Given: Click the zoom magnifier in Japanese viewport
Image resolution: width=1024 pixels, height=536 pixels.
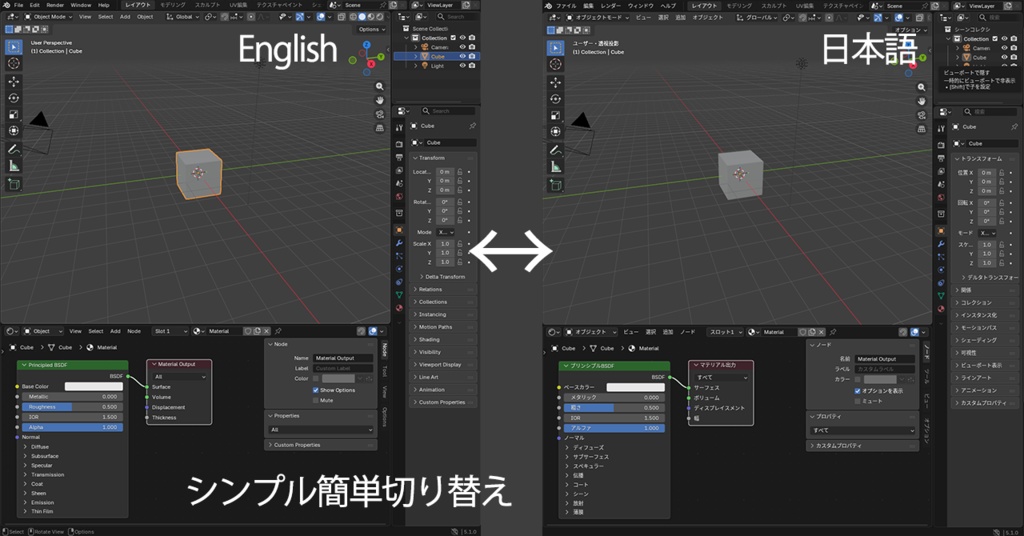Looking at the screenshot, I should click(921, 87).
